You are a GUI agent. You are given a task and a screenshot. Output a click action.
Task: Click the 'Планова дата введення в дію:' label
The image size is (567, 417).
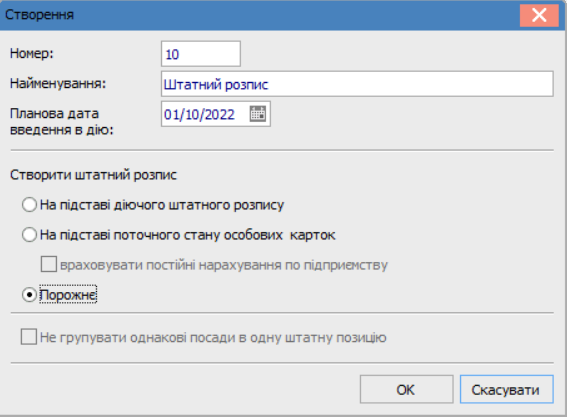(x=61, y=122)
